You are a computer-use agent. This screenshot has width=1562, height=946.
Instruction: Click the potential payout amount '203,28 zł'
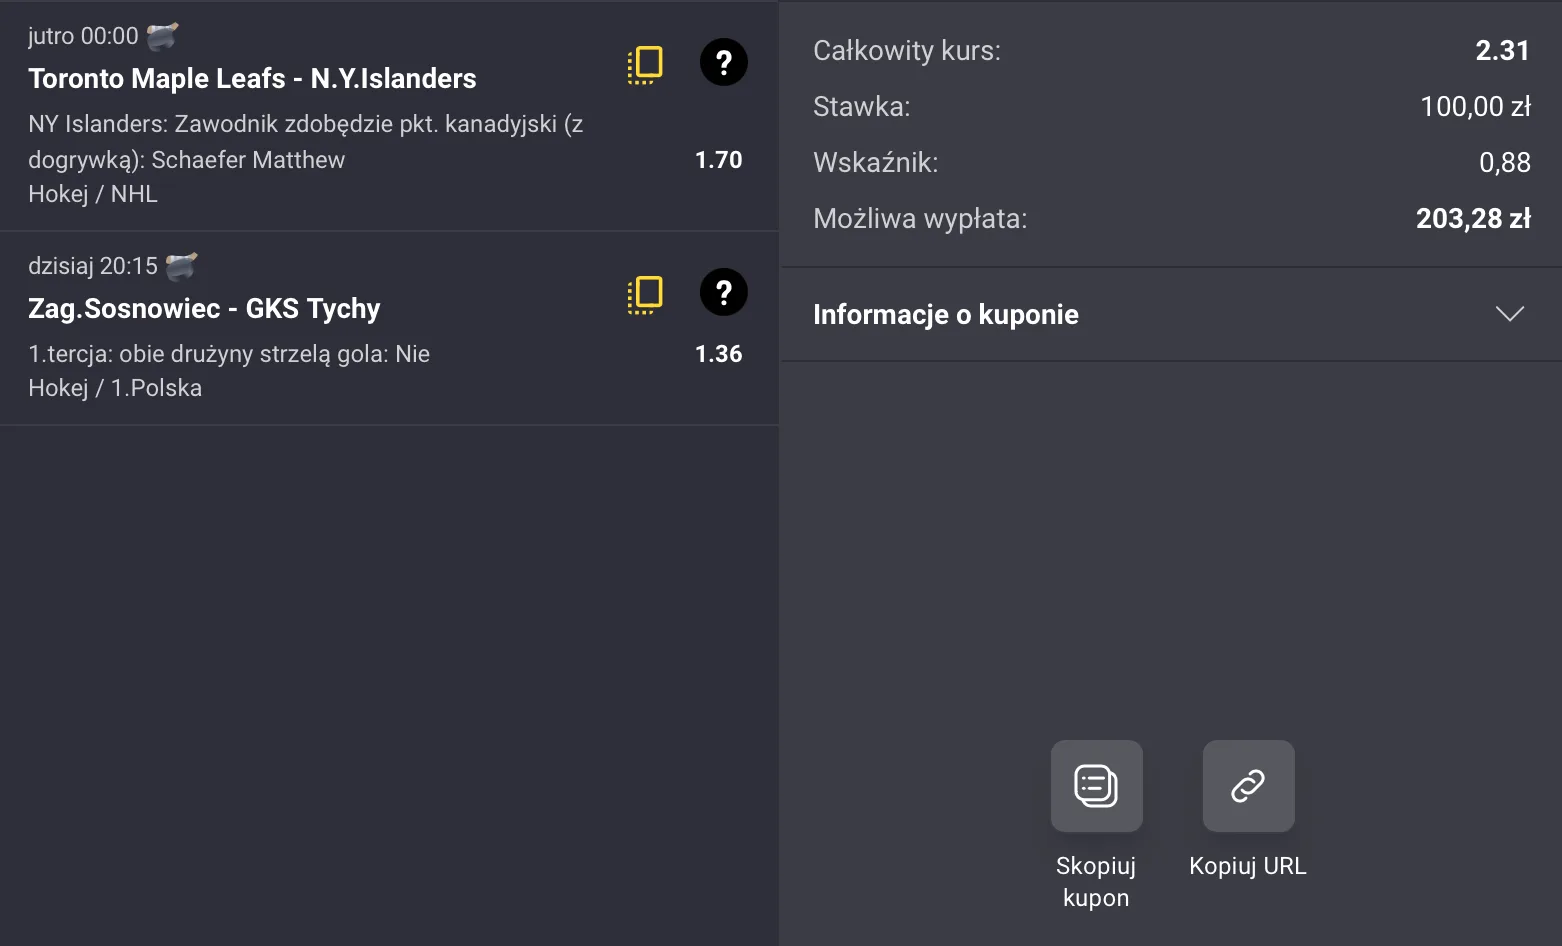point(1472,218)
